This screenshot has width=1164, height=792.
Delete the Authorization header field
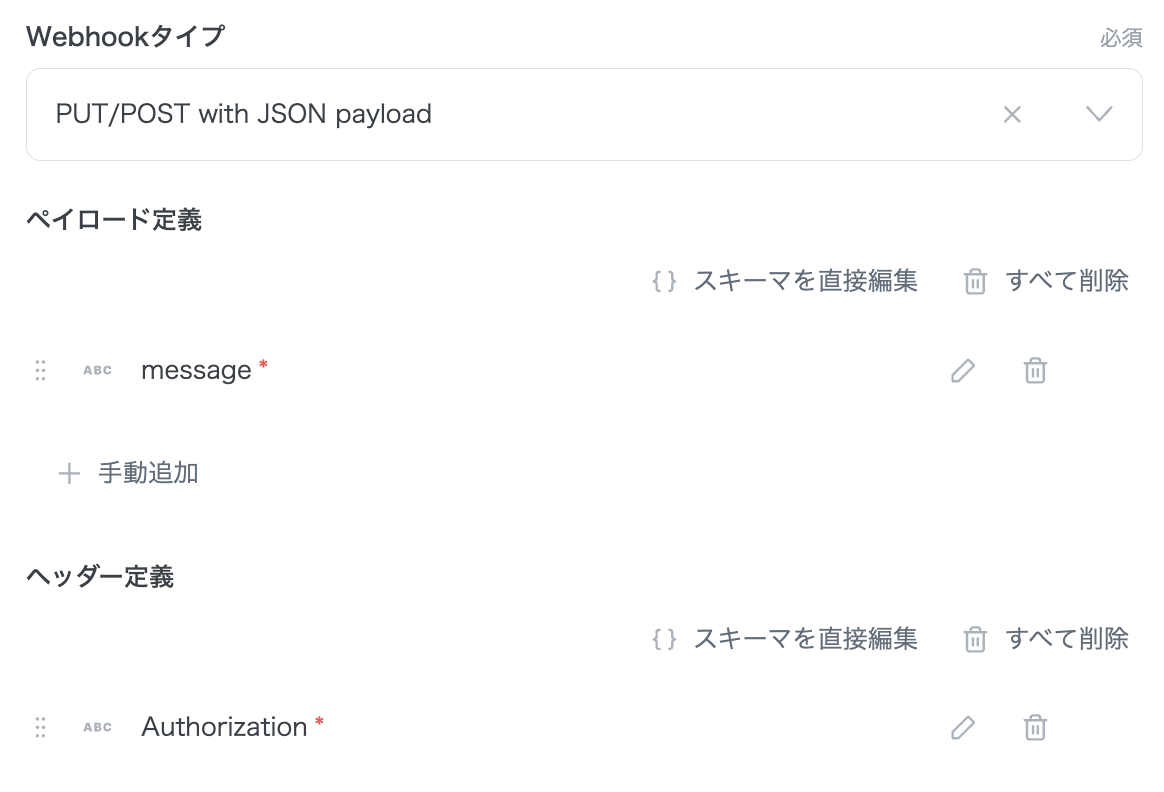[x=1035, y=728]
